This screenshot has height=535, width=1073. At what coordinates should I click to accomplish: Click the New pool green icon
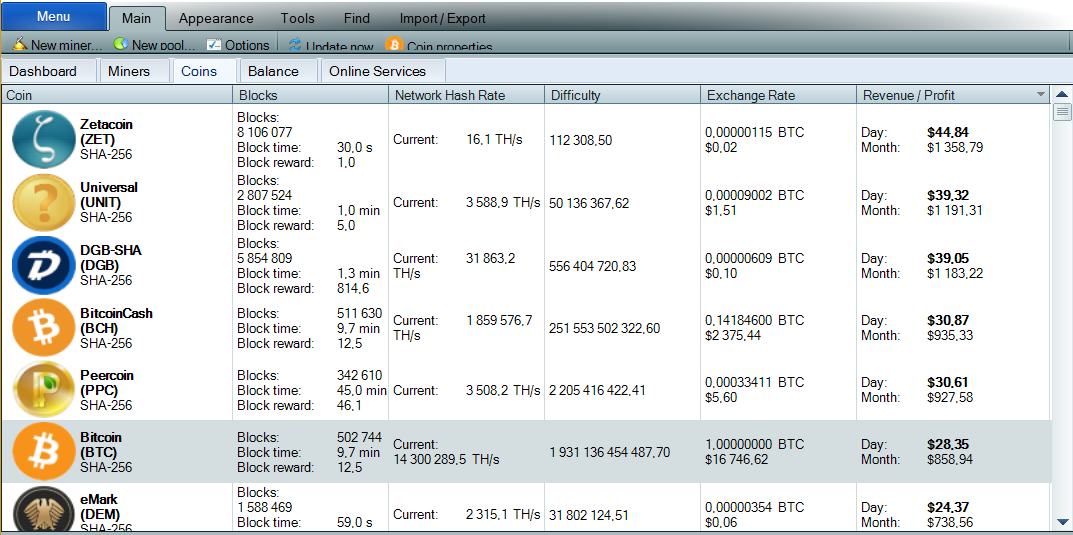[x=120, y=44]
